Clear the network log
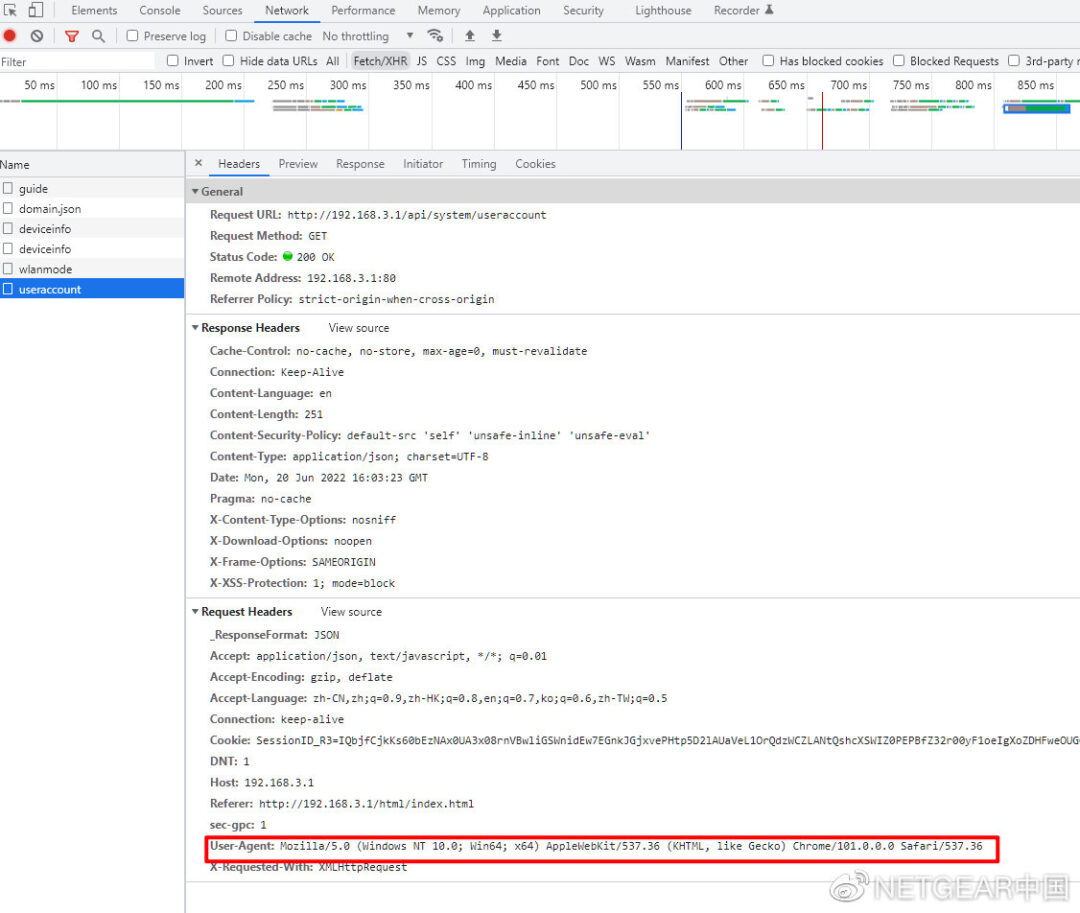The width and height of the screenshot is (1080, 913). [37, 36]
